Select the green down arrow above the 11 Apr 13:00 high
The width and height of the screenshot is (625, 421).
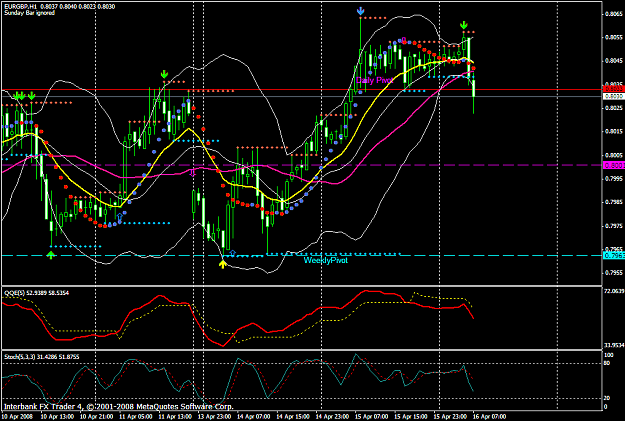[164, 75]
